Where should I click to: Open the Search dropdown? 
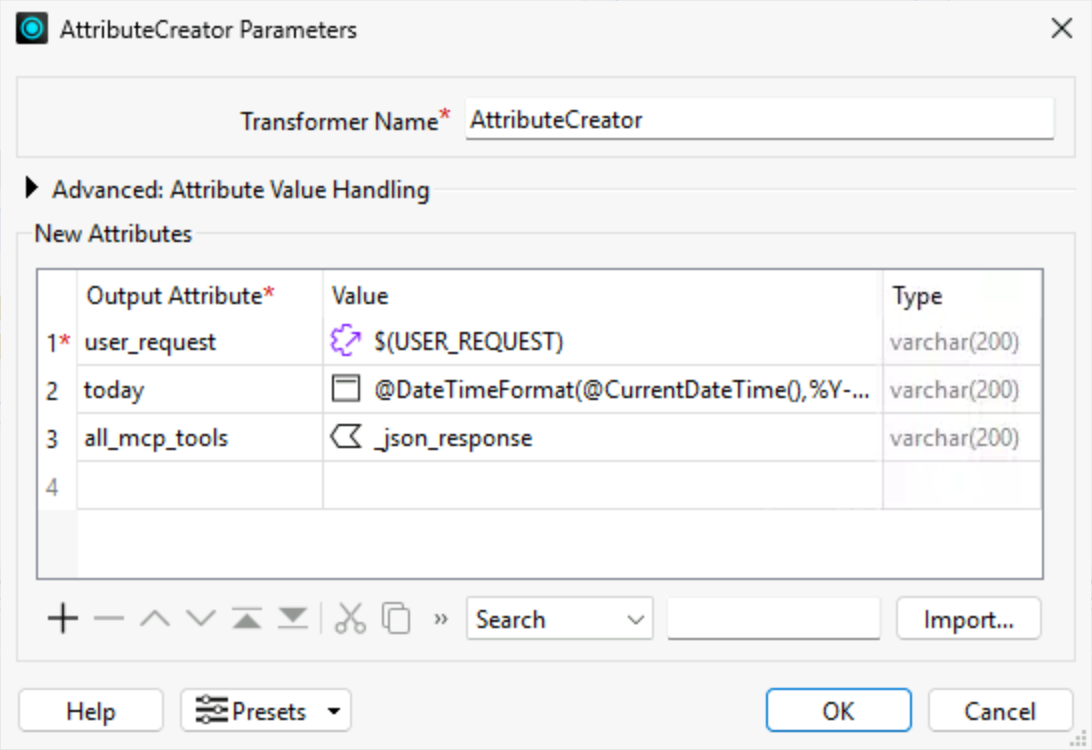point(559,618)
